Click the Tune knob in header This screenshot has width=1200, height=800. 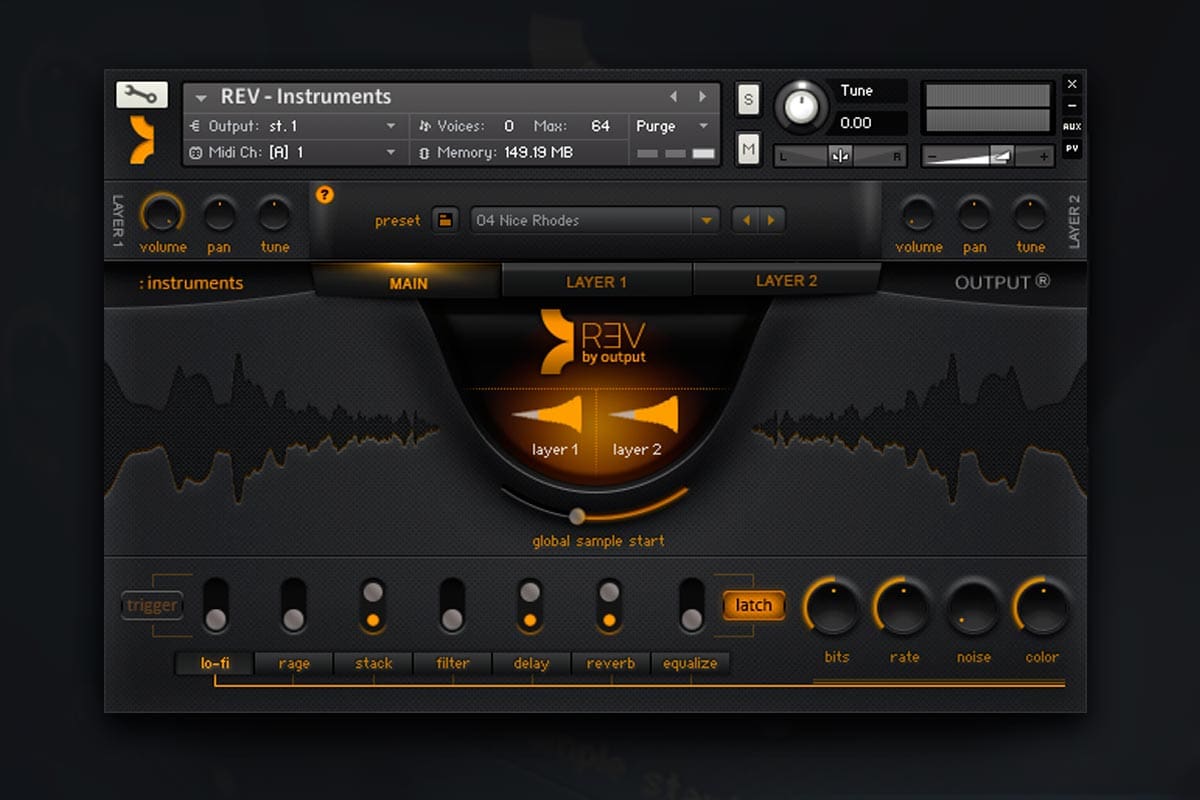click(800, 106)
